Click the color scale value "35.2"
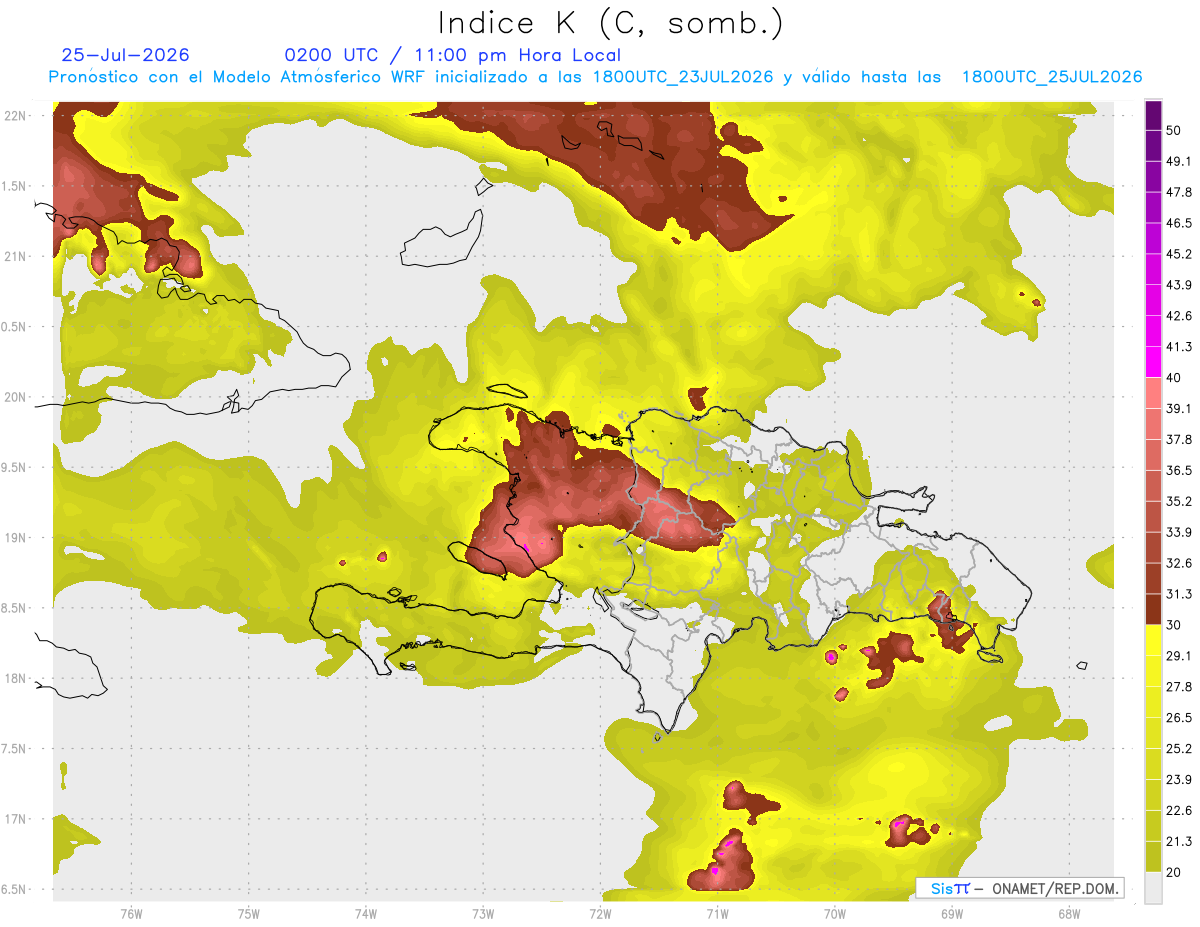This screenshot has height=927, width=1200. 1179,501
